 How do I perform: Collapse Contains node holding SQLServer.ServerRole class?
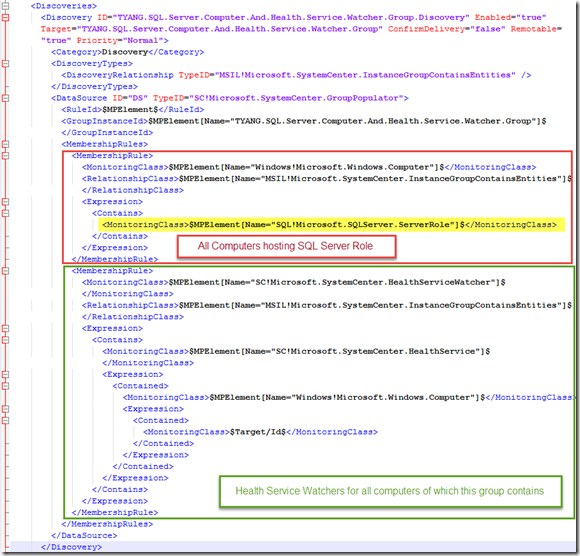5,213
